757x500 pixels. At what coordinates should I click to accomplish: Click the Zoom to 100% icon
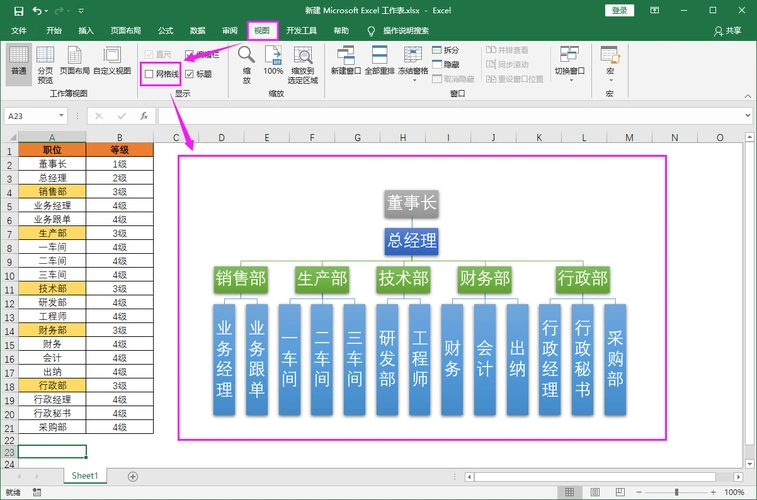pyautogui.click(x=273, y=59)
